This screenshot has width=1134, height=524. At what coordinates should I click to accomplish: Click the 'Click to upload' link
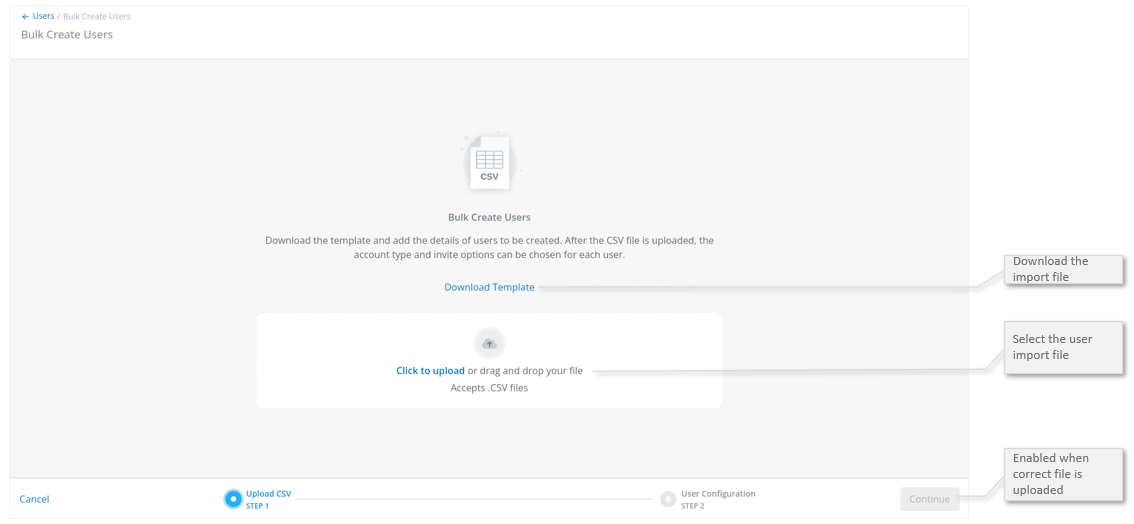pos(430,371)
